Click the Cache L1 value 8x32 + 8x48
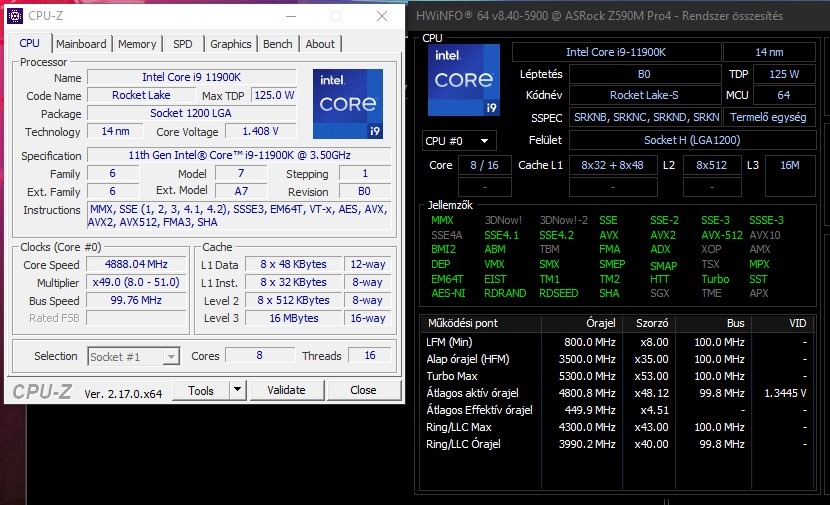830x505 pixels. pyautogui.click(x=613, y=165)
